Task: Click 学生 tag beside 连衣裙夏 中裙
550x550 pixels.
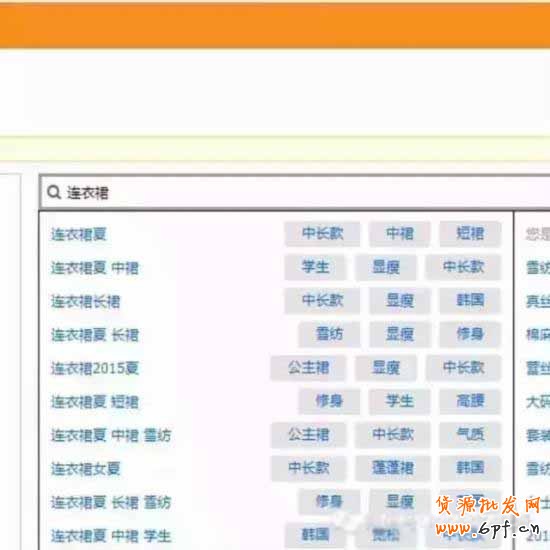Action: [315, 267]
